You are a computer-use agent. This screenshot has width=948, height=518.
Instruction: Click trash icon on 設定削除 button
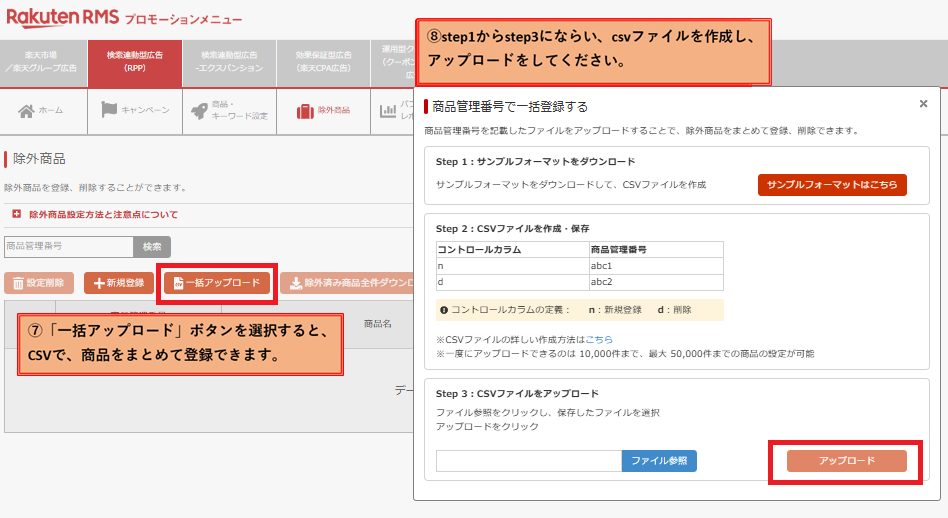[17, 283]
